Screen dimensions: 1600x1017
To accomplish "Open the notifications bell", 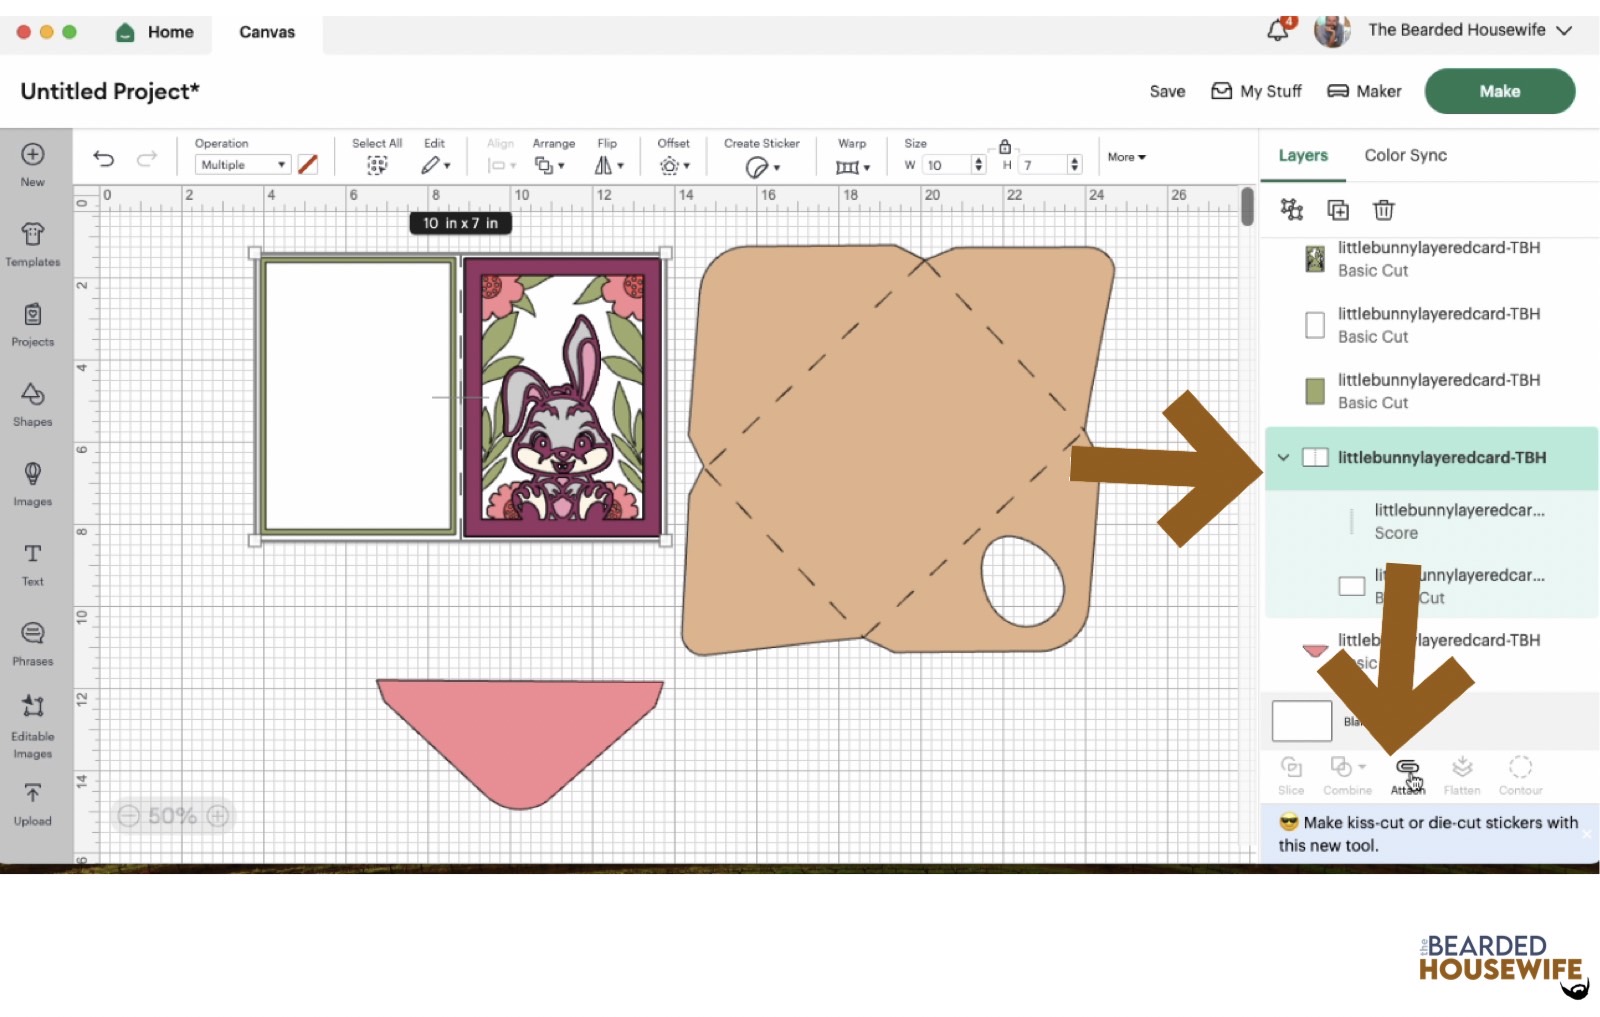I will (x=1278, y=31).
